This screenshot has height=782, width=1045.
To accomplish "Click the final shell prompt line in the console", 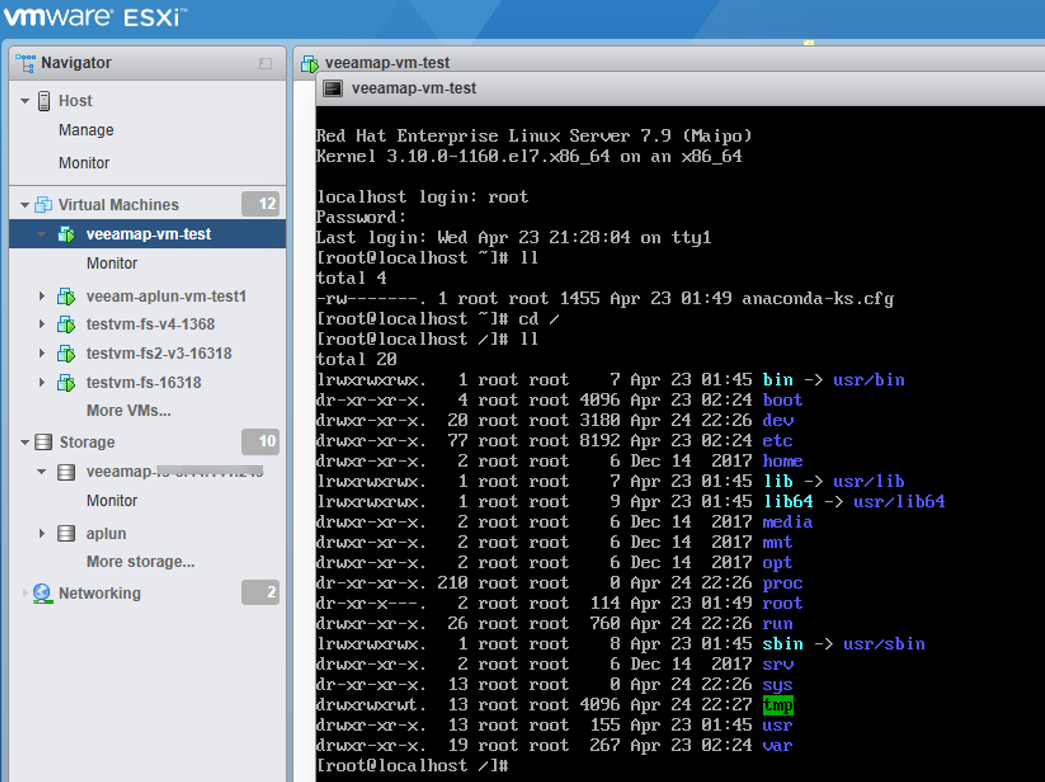I will coord(413,765).
